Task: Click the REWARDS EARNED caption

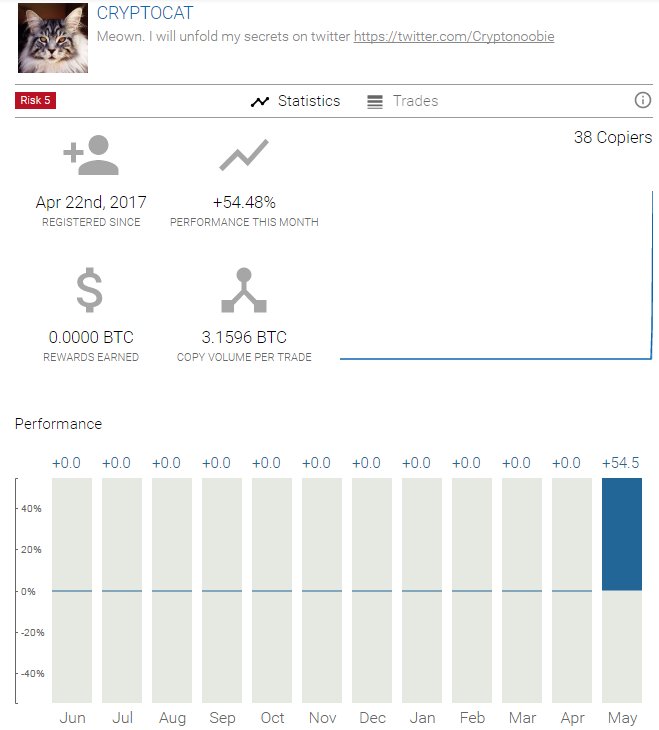Action: pyautogui.click(x=91, y=357)
